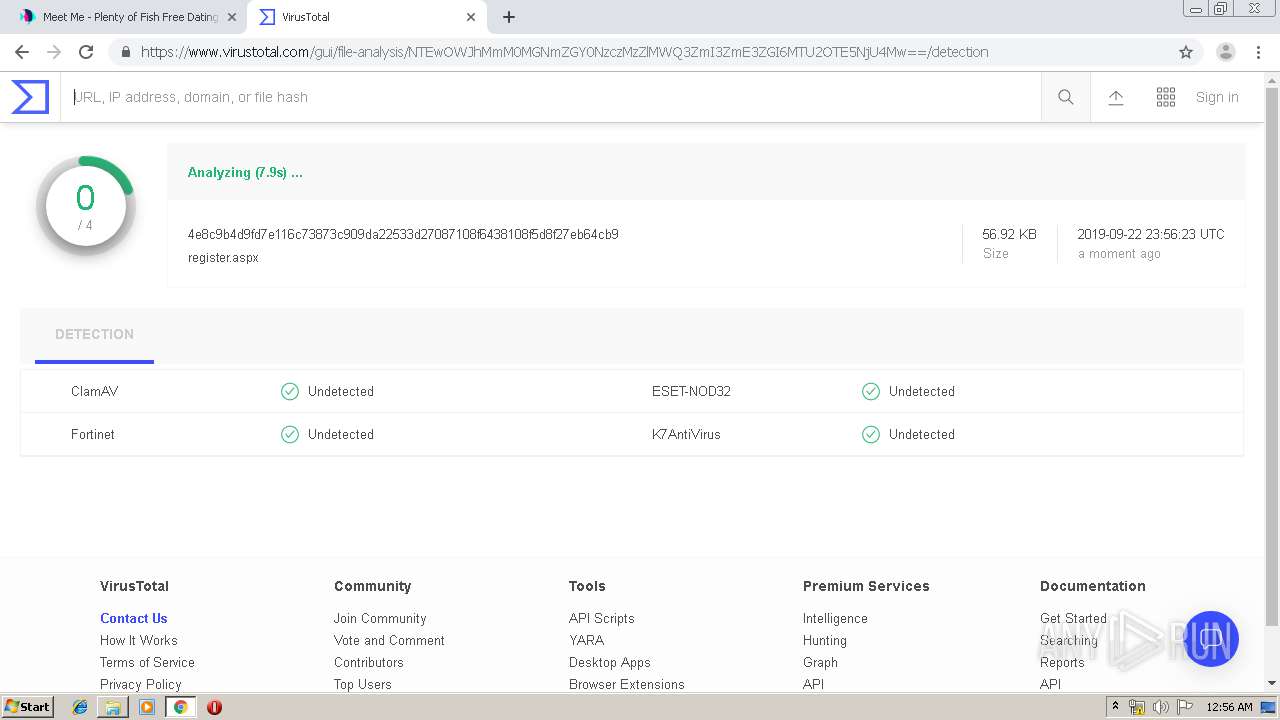Click ESET-NOD32 Undetected check icon
This screenshot has width=1280, height=720.
(x=871, y=391)
